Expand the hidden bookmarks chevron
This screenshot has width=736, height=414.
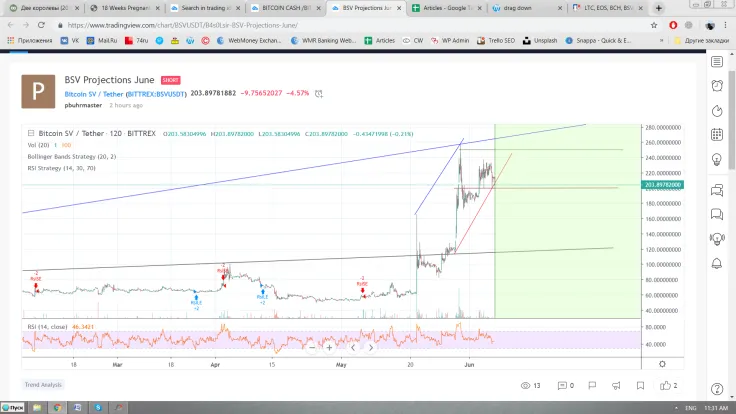click(661, 41)
